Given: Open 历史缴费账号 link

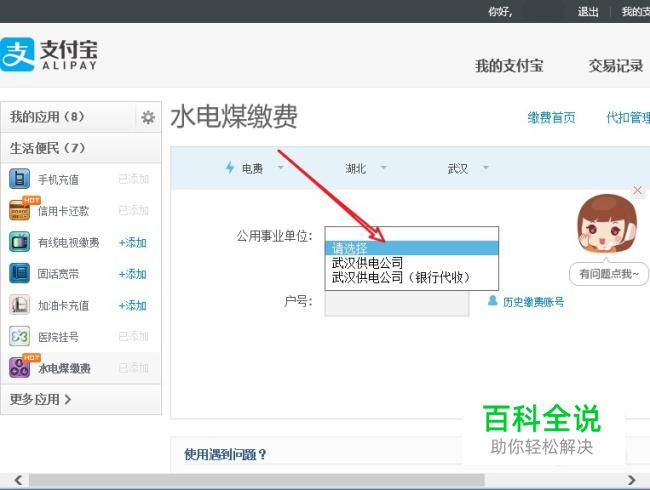Looking at the screenshot, I should [x=533, y=302].
